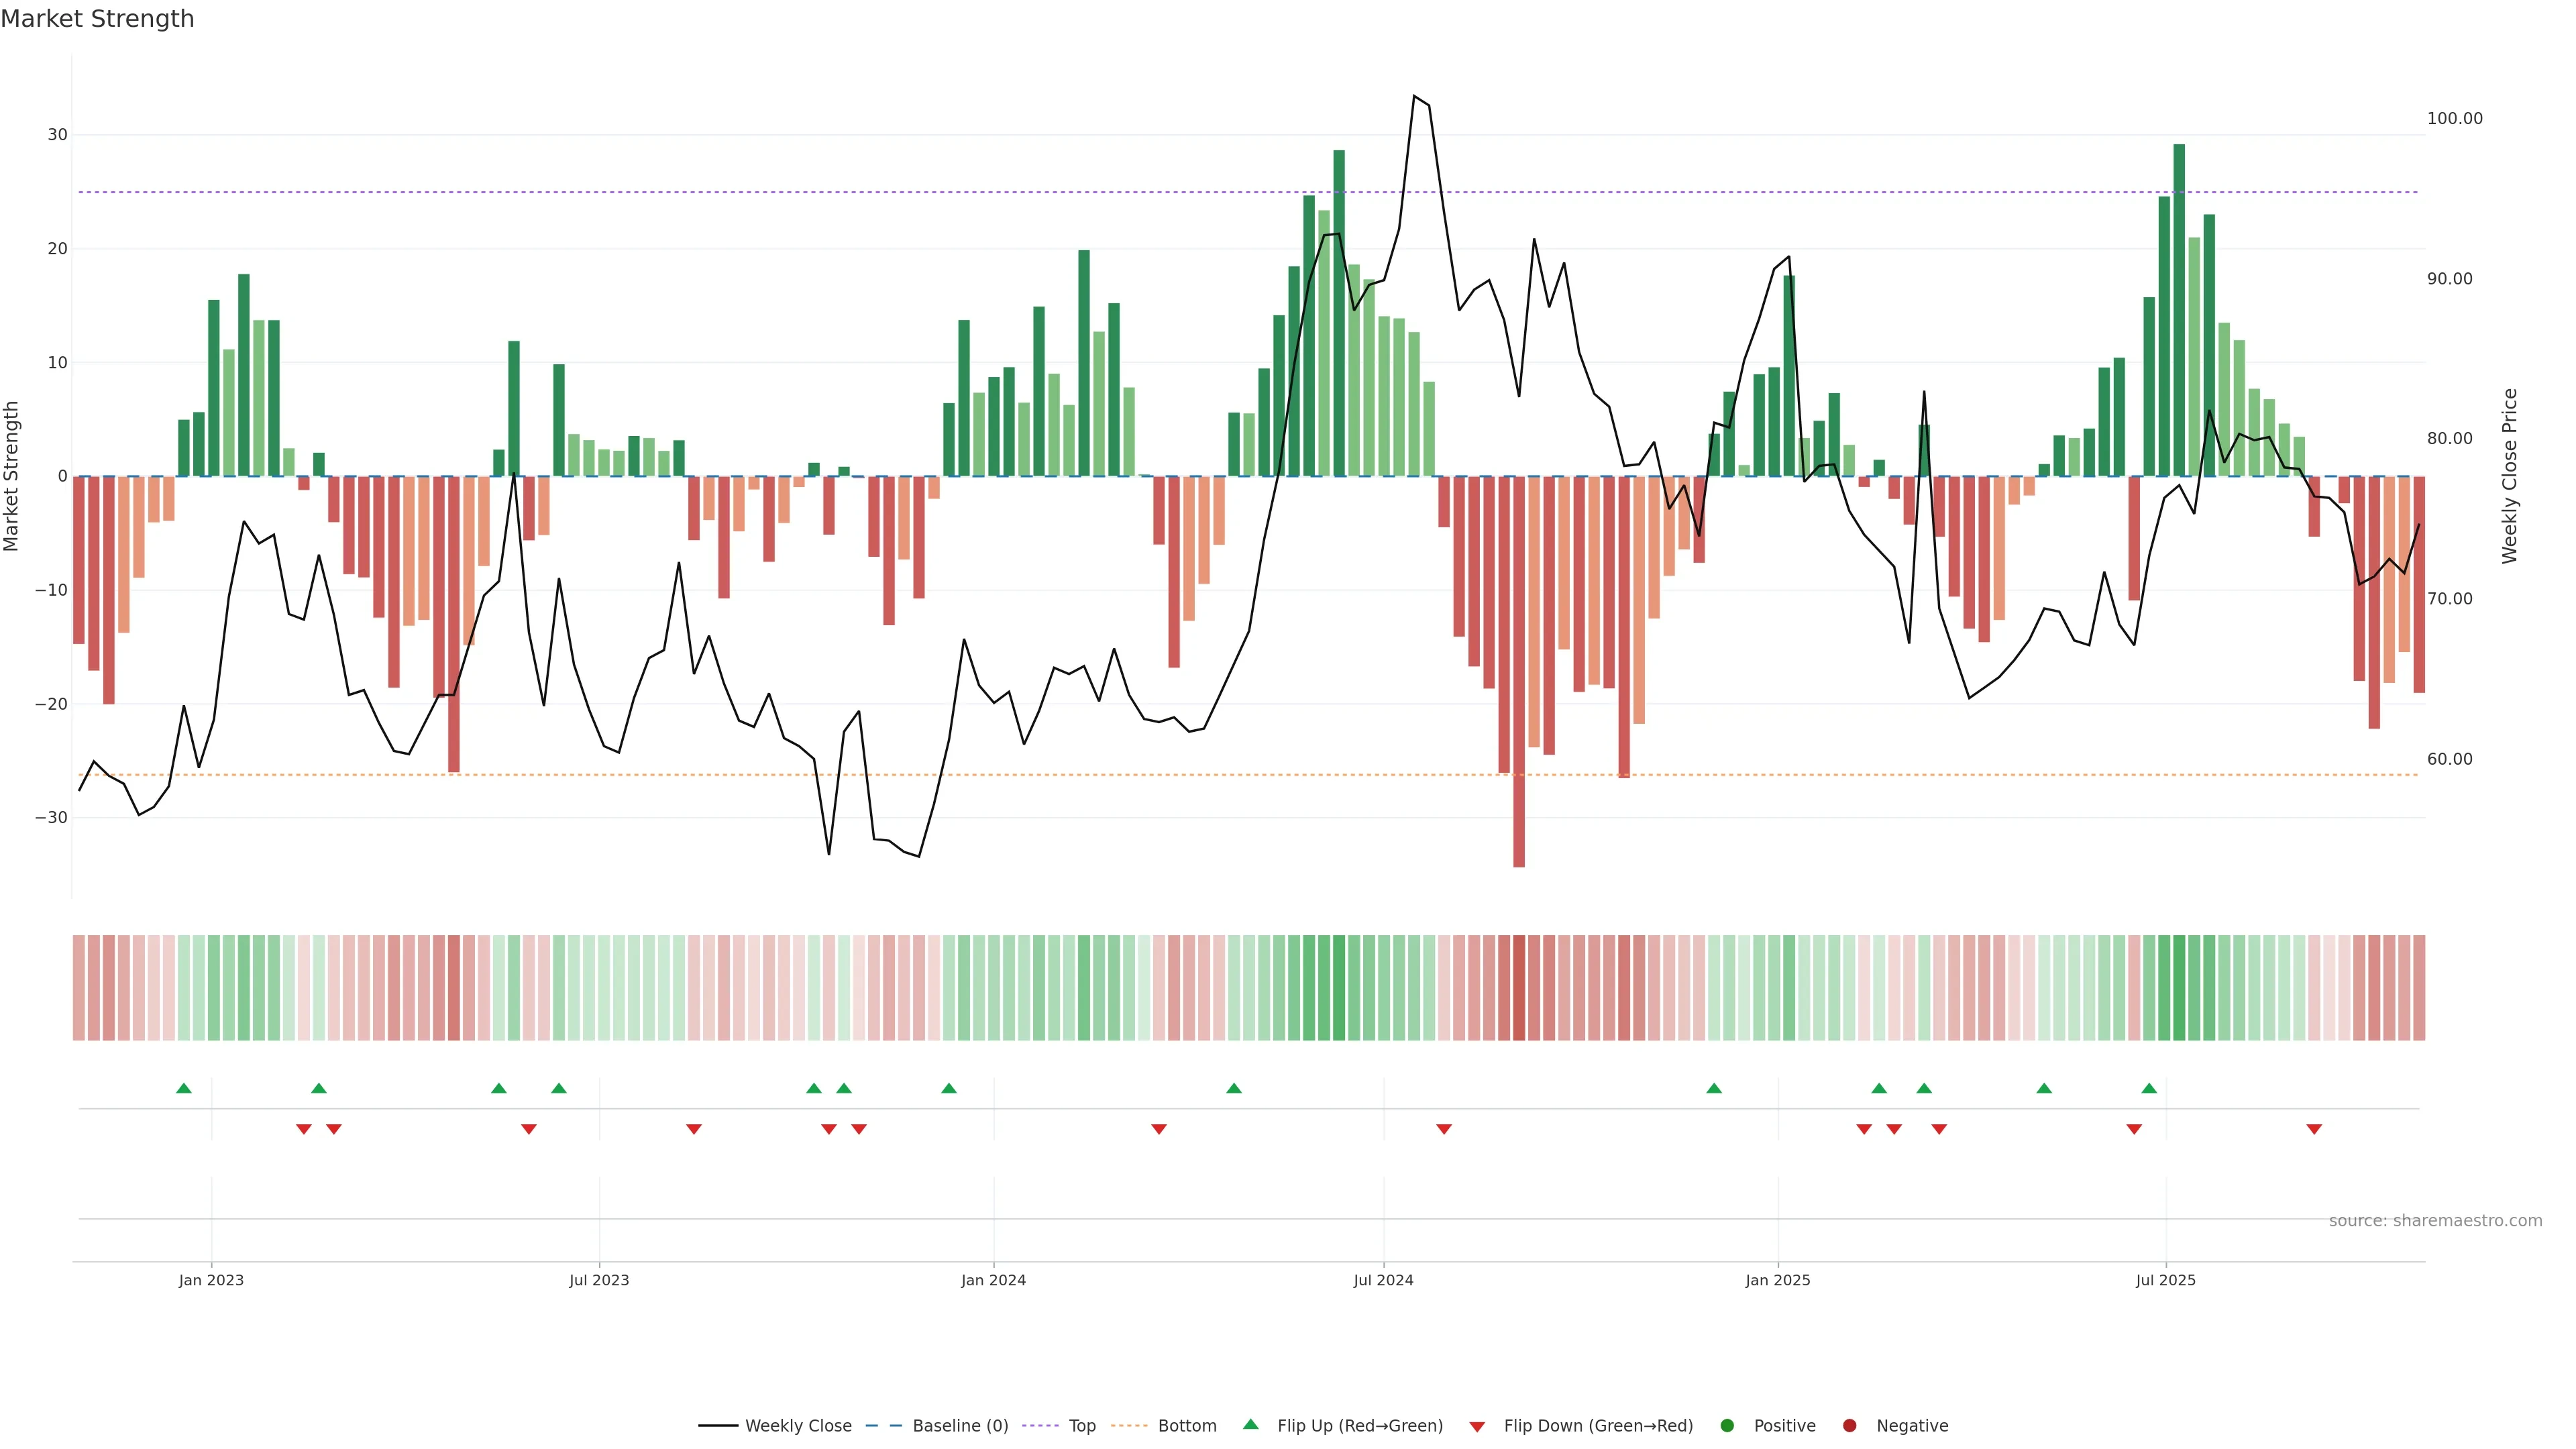Click the rightmost green flip-up triangle marker
This screenshot has height=1449, width=2576.
tap(2149, 1088)
